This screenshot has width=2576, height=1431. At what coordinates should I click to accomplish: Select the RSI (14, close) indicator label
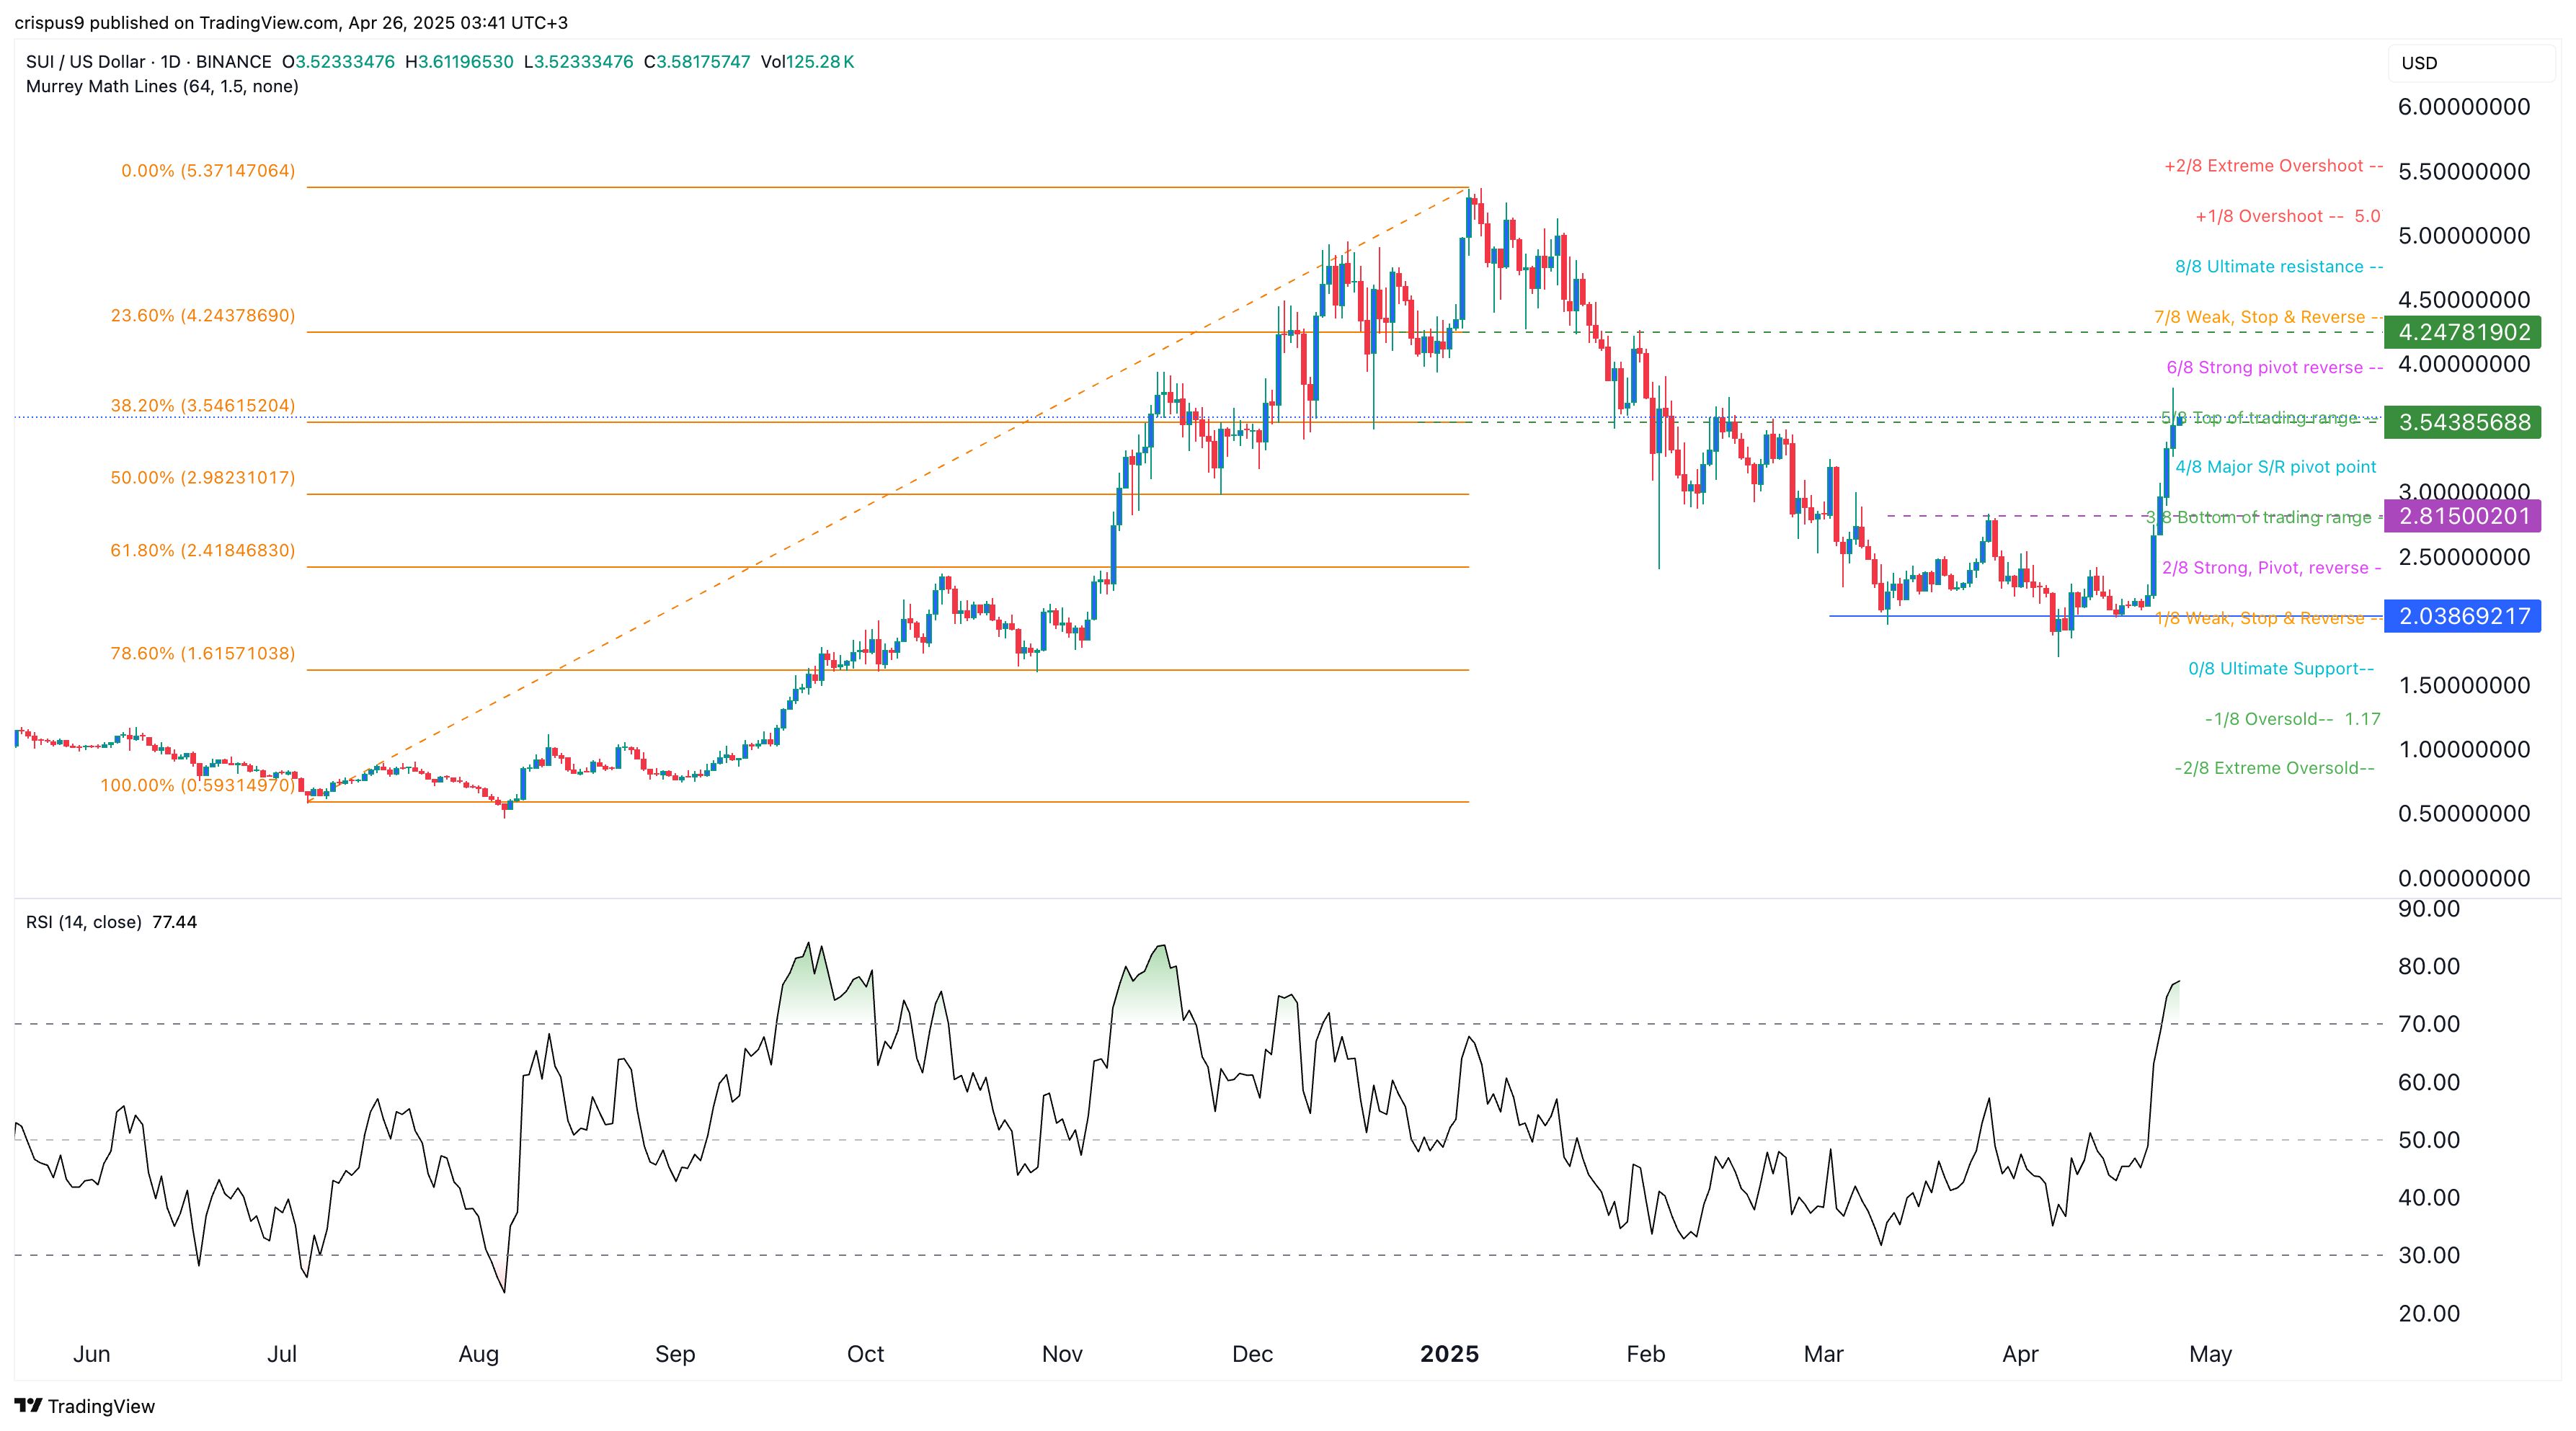(83, 922)
